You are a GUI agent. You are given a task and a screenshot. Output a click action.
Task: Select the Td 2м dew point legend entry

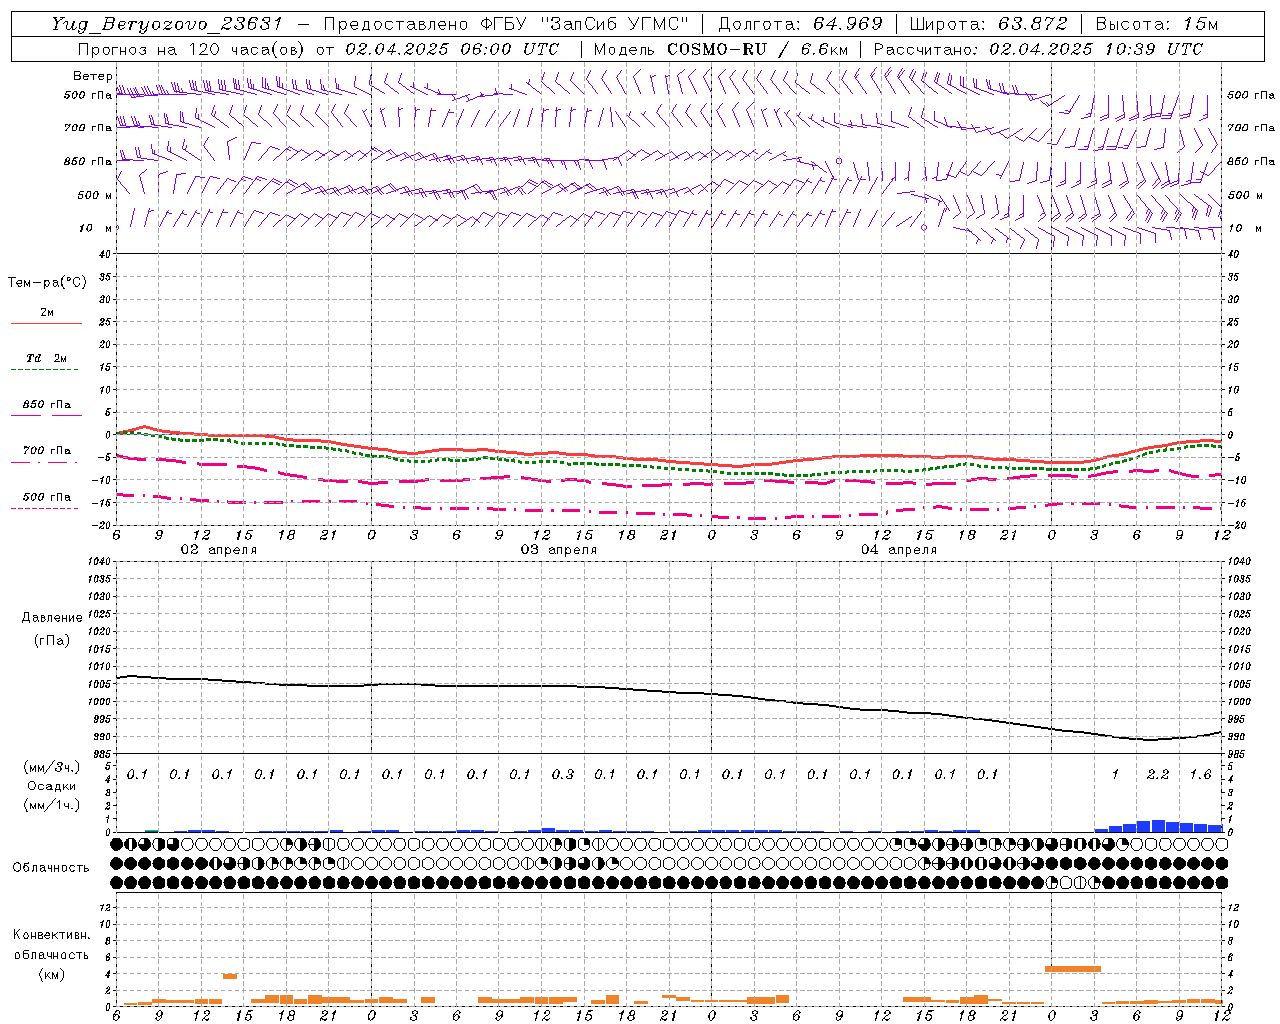[x=46, y=358]
